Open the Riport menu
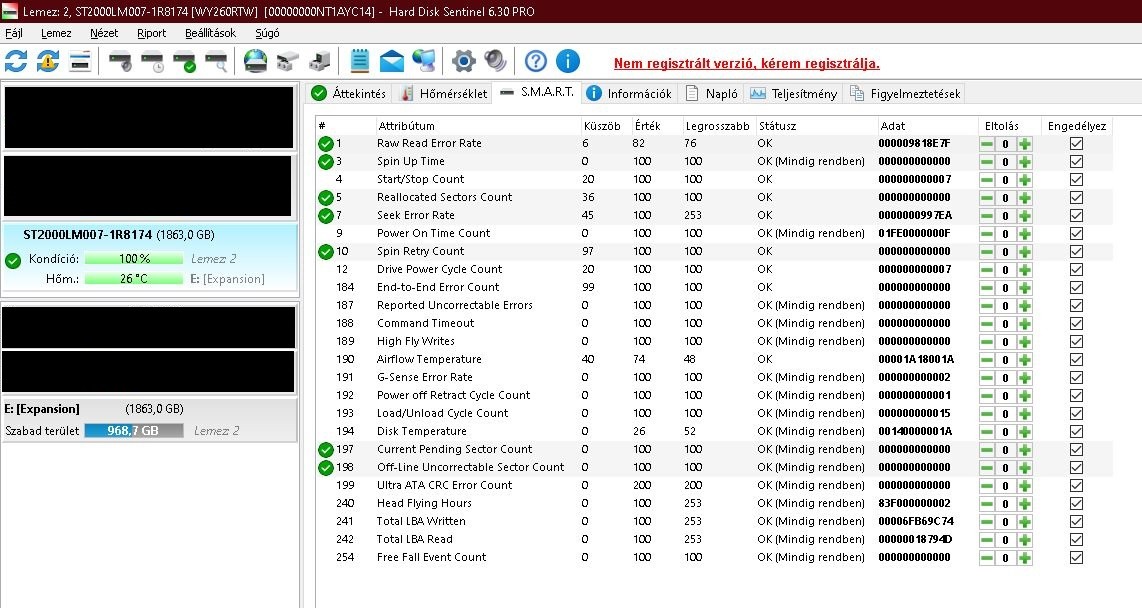The height and width of the screenshot is (608, 1142). pos(151,33)
